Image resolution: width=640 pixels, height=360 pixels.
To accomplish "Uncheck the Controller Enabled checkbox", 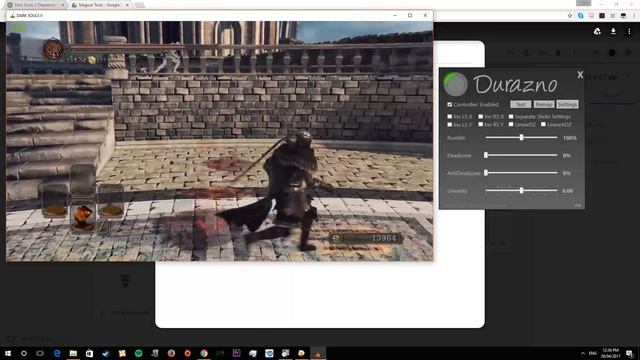I will 449,104.
